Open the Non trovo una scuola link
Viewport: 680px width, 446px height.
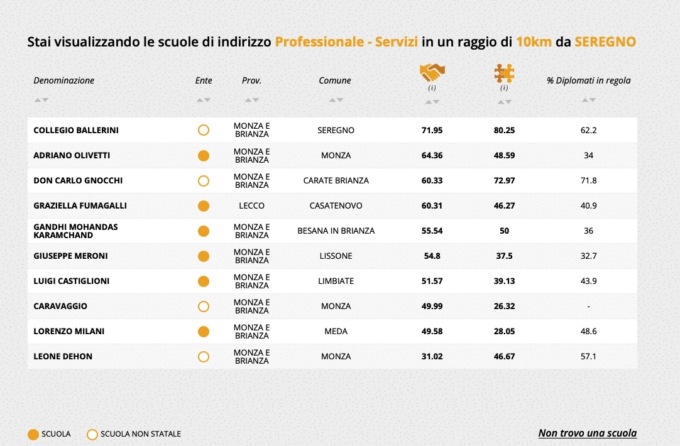click(586, 433)
